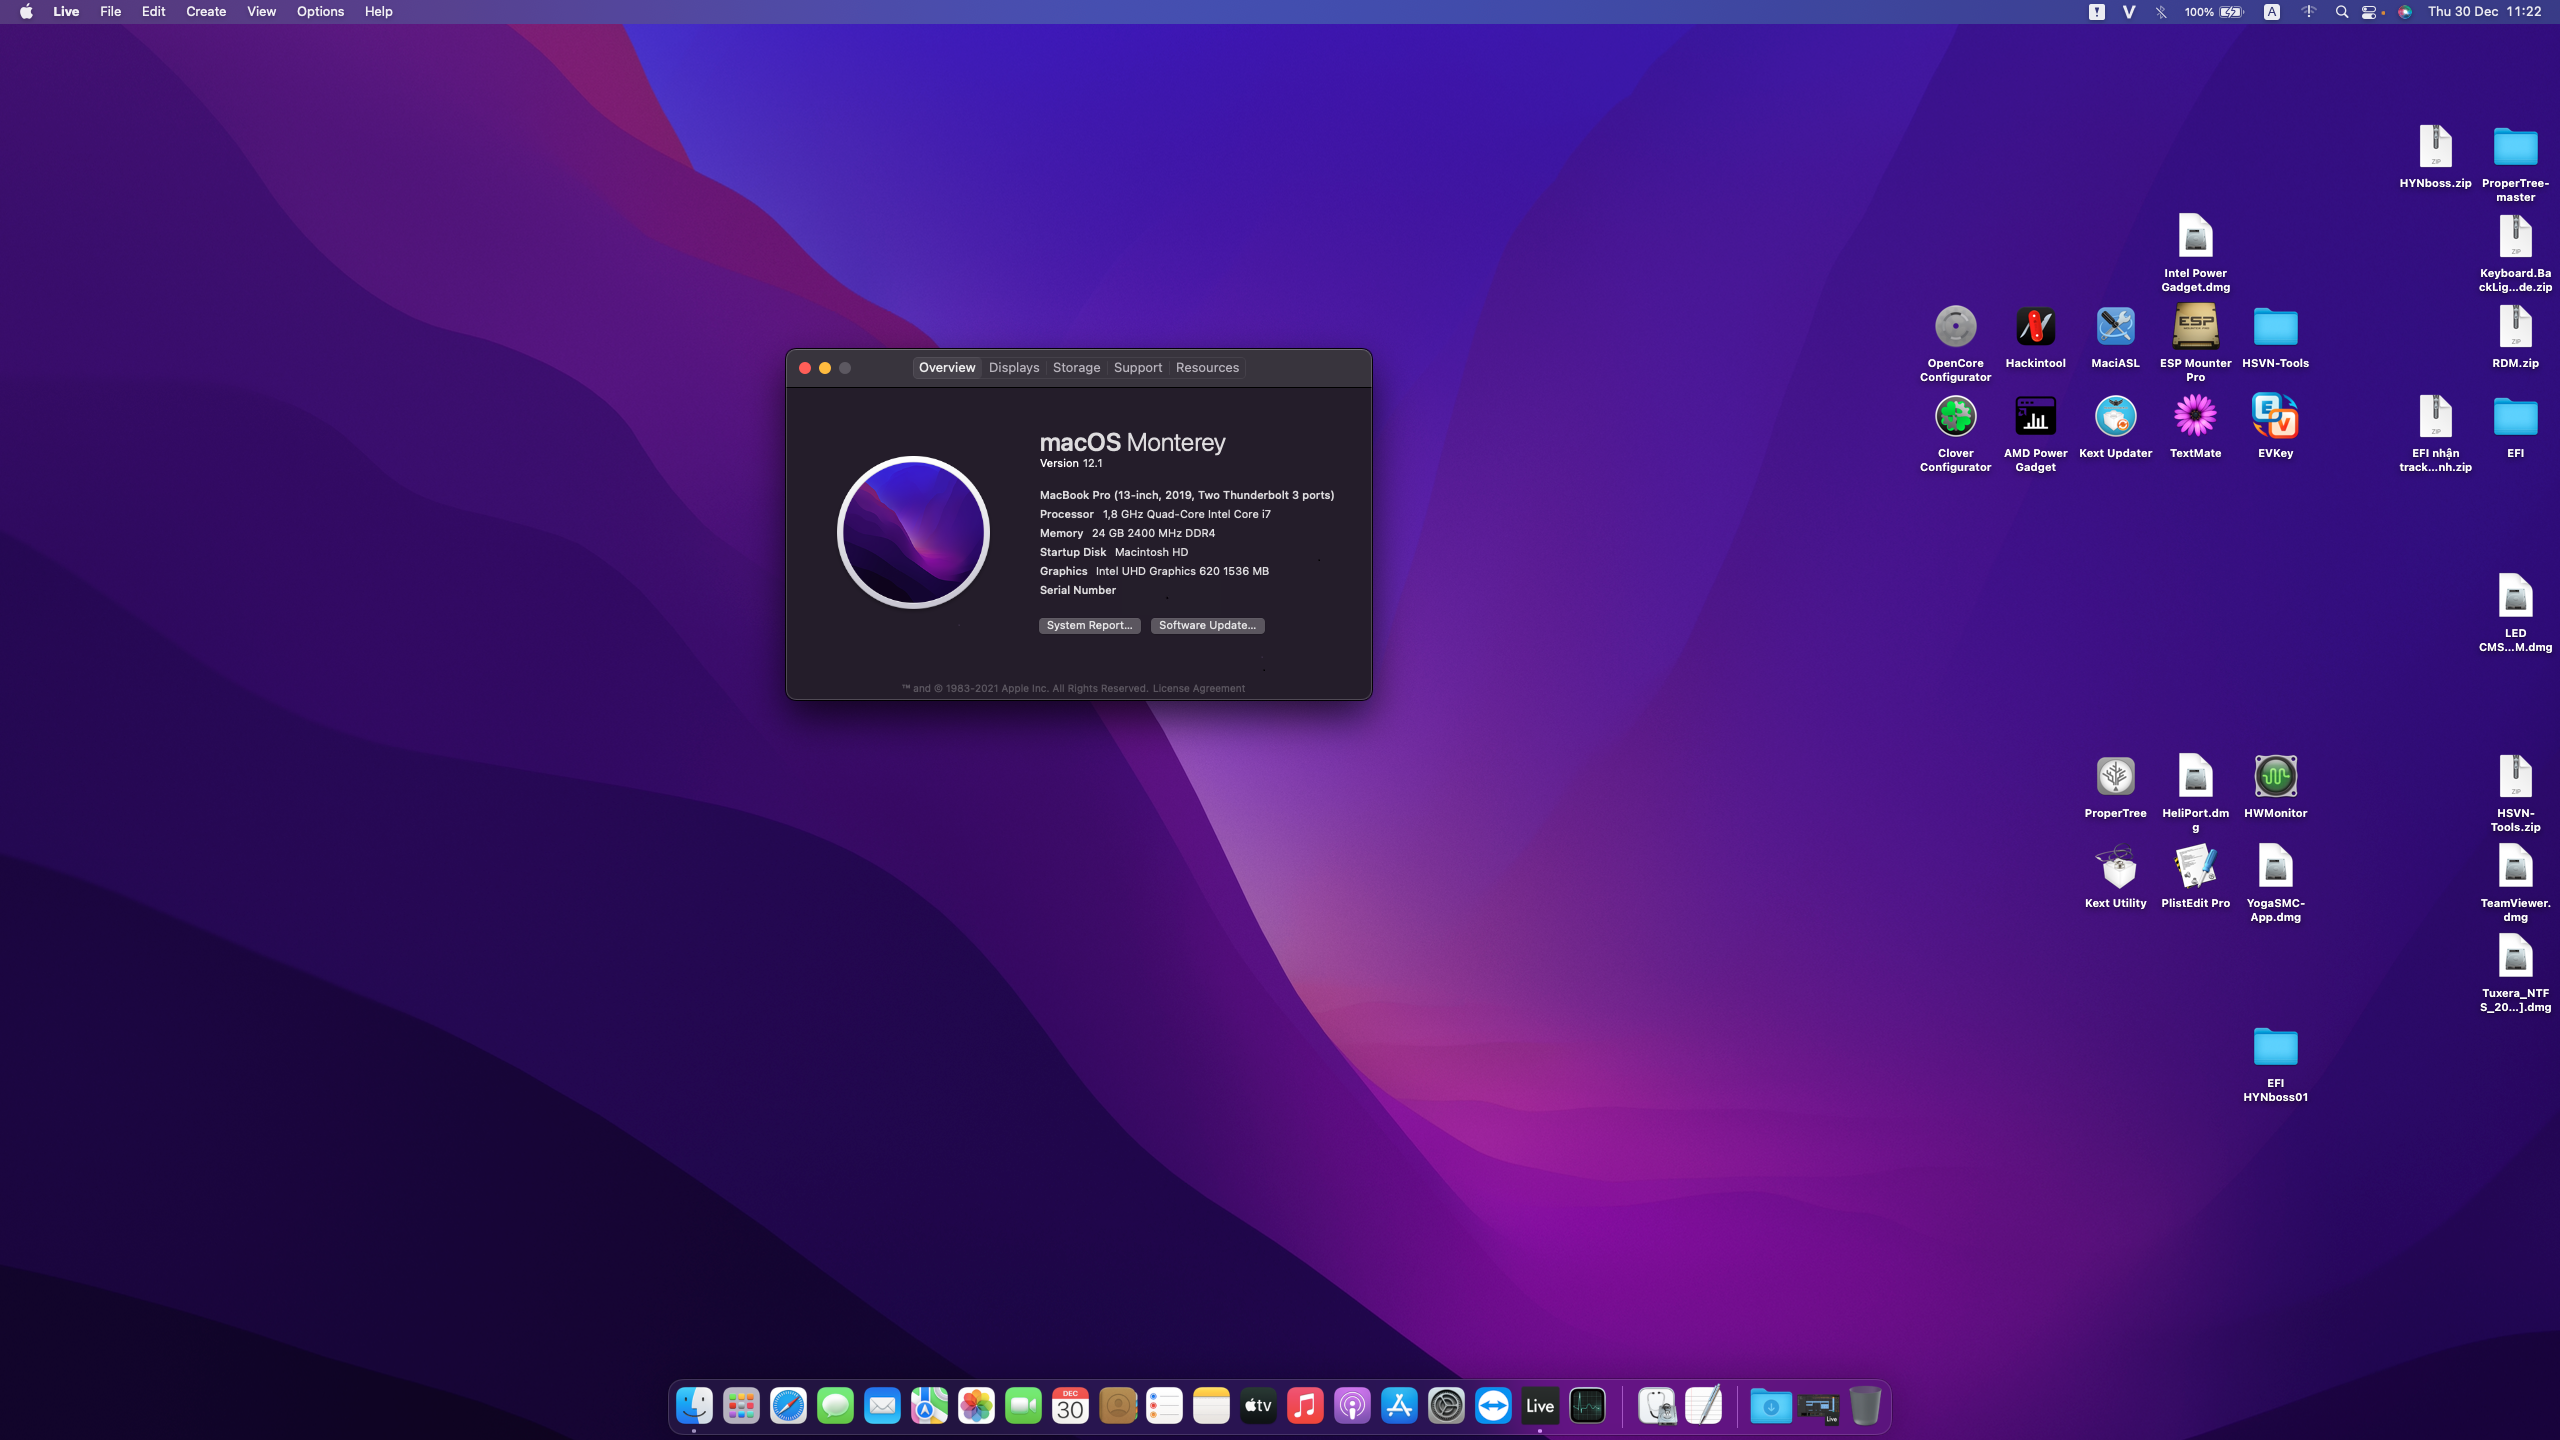Open System Preferences in the Dock

[1446, 1406]
